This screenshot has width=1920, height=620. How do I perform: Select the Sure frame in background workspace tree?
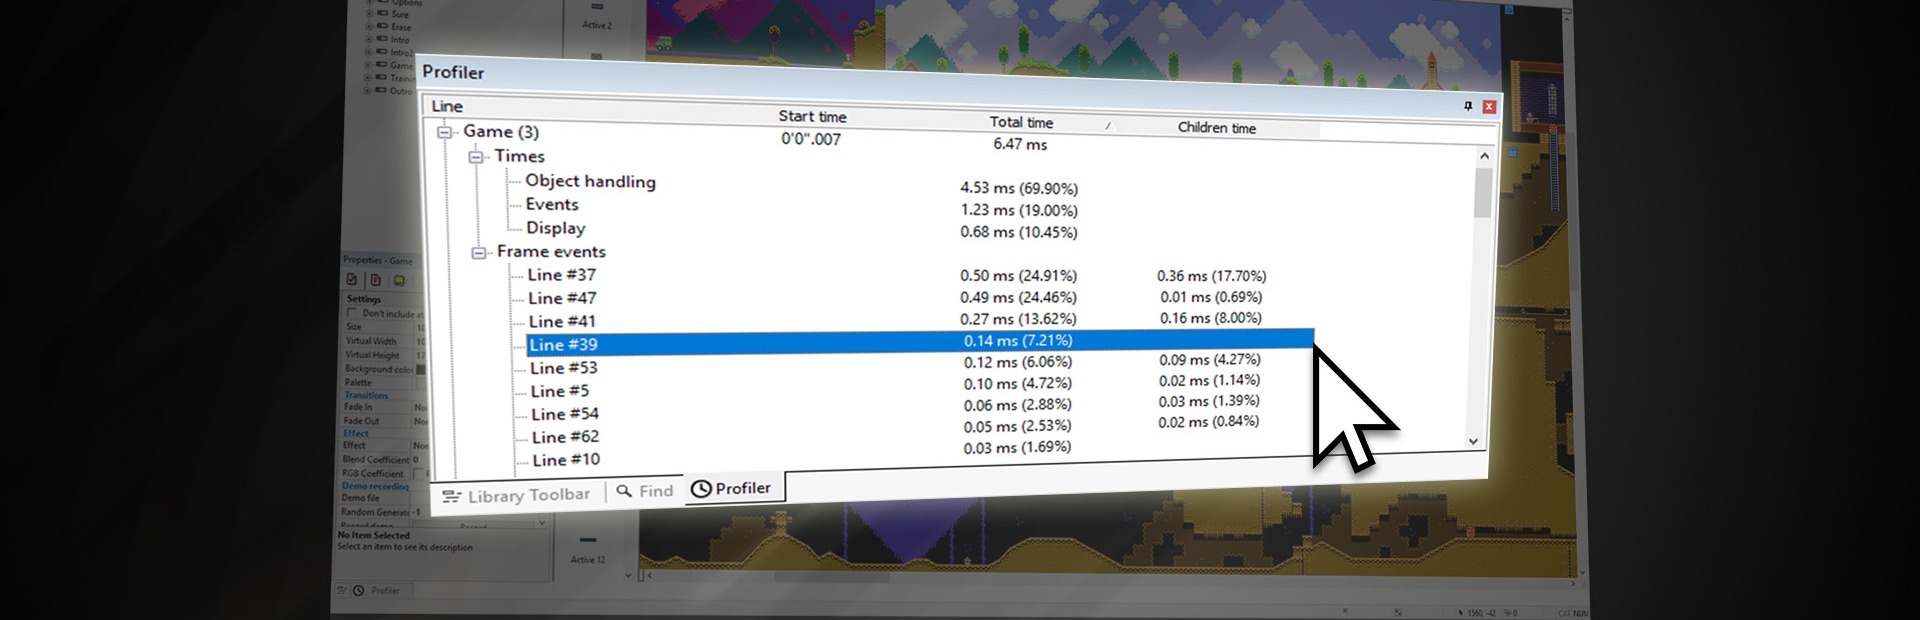(x=400, y=15)
